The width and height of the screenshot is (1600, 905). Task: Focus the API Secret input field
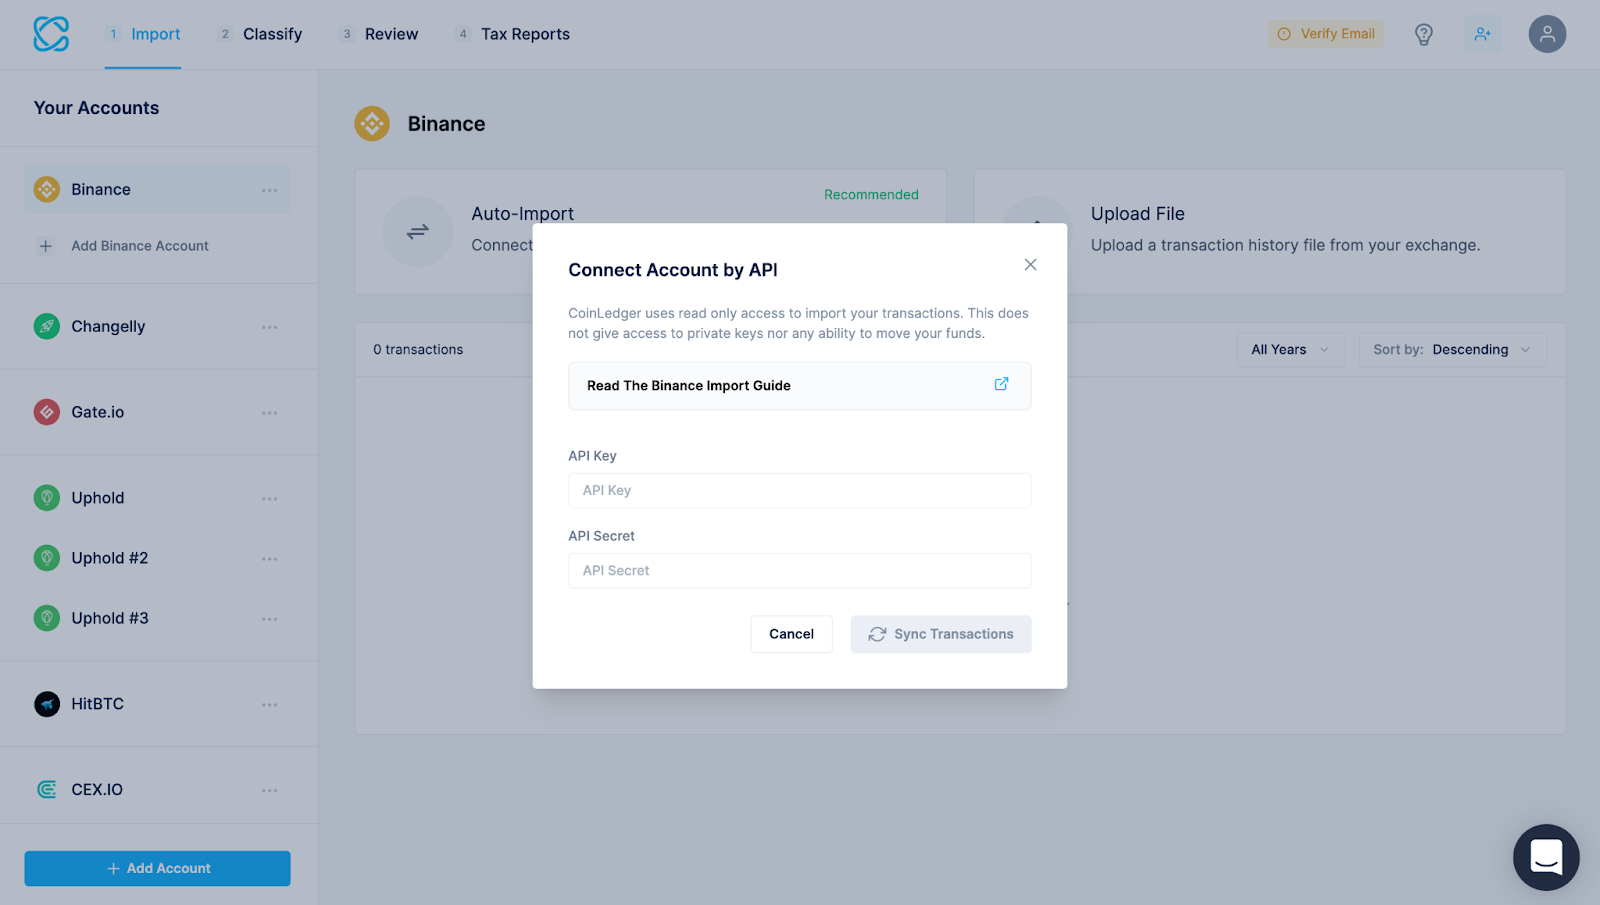point(800,570)
